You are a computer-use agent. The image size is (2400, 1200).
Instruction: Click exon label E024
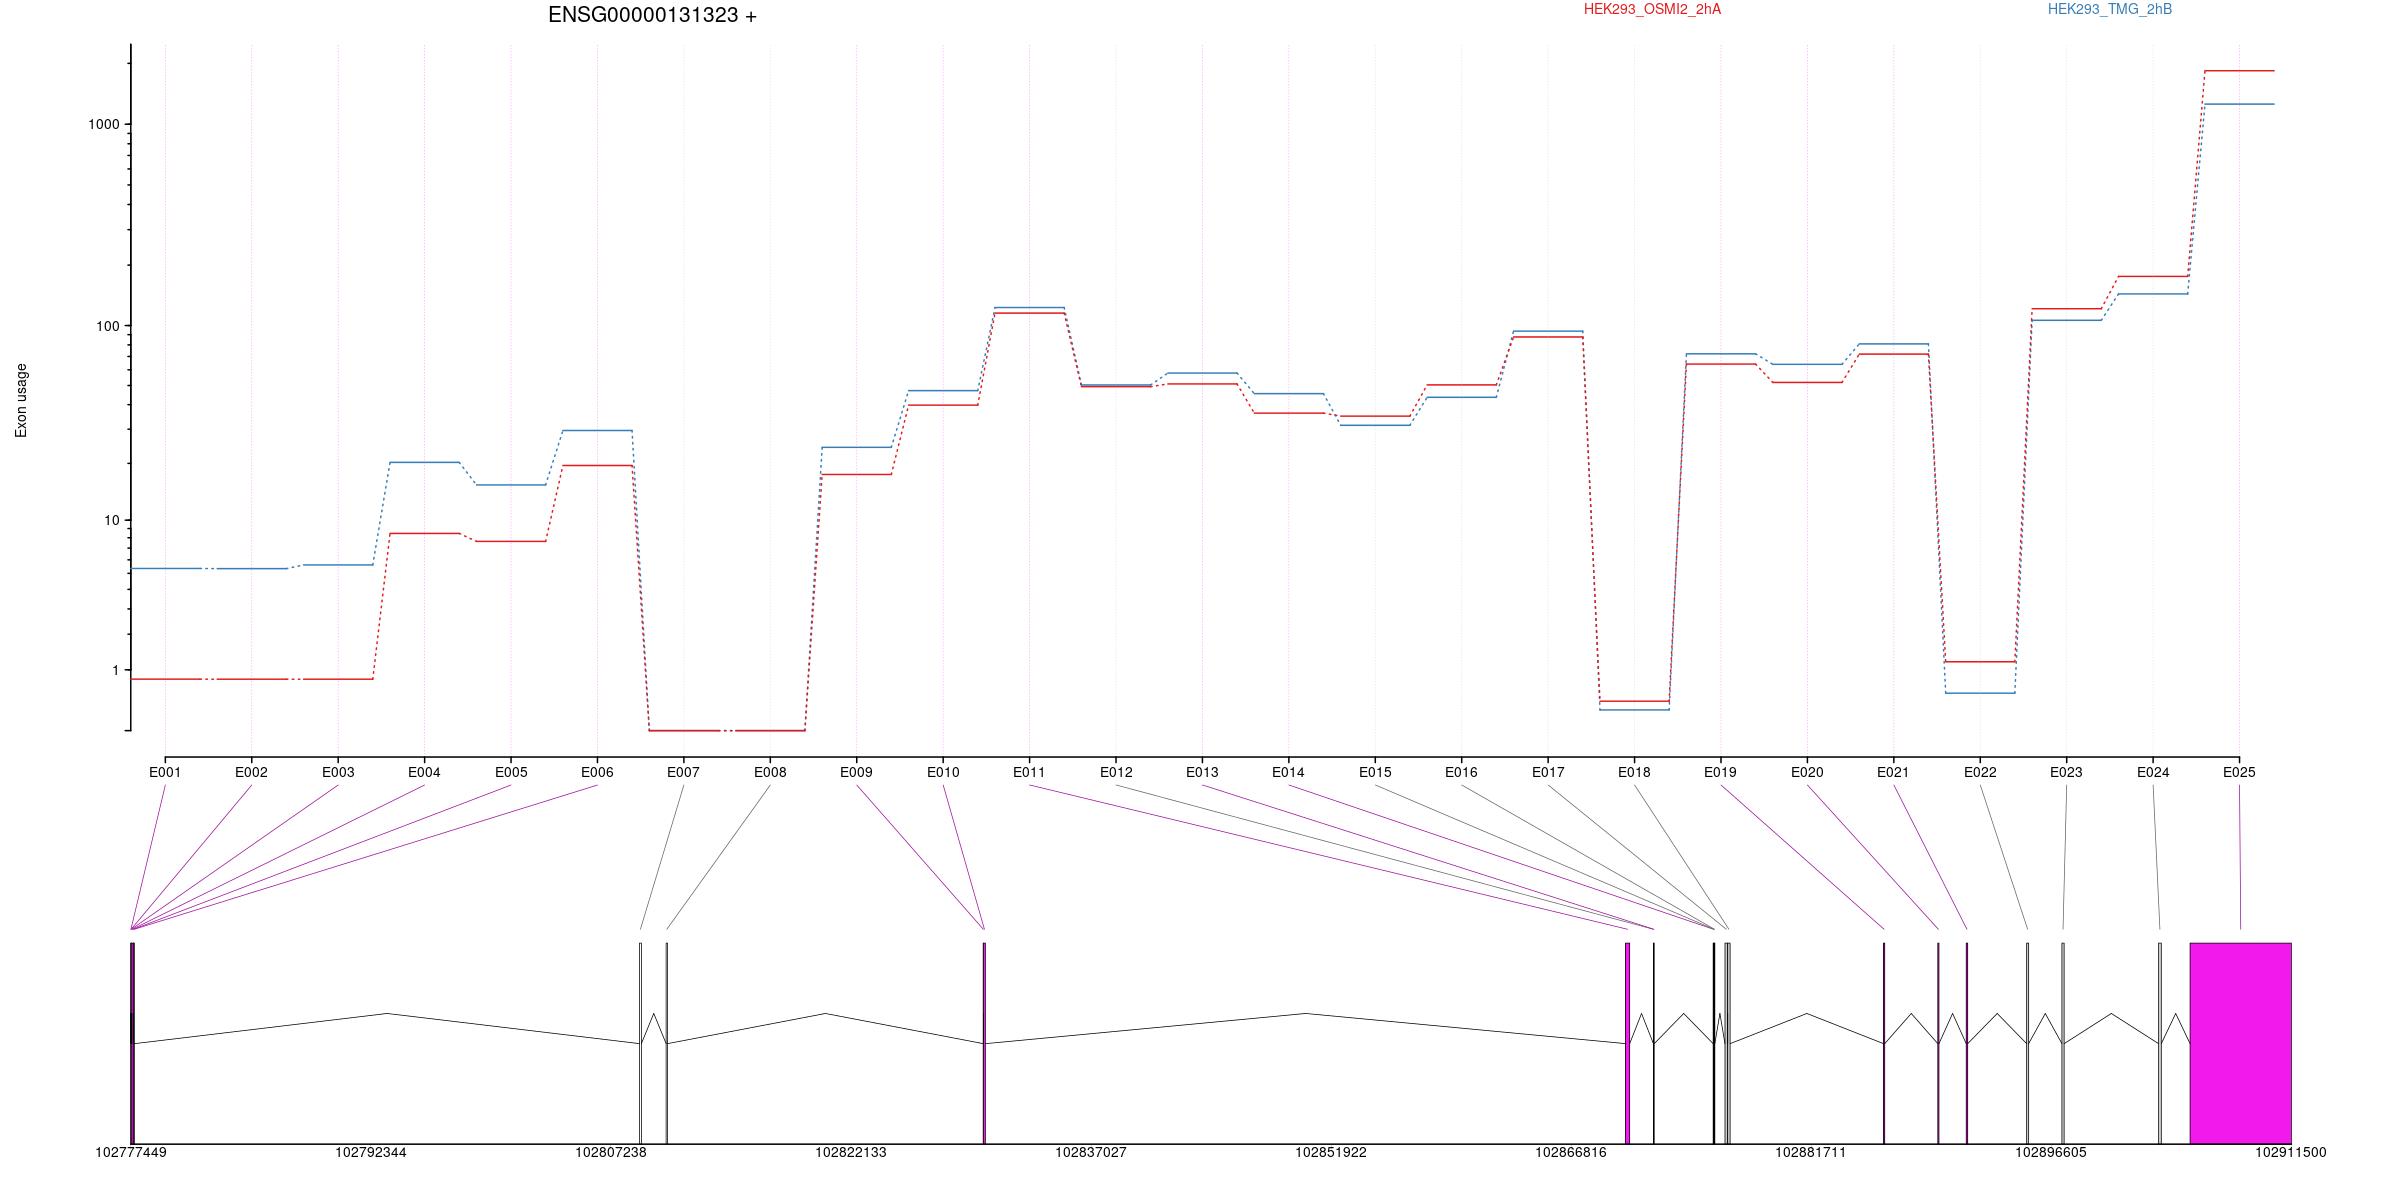tap(2153, 772)
